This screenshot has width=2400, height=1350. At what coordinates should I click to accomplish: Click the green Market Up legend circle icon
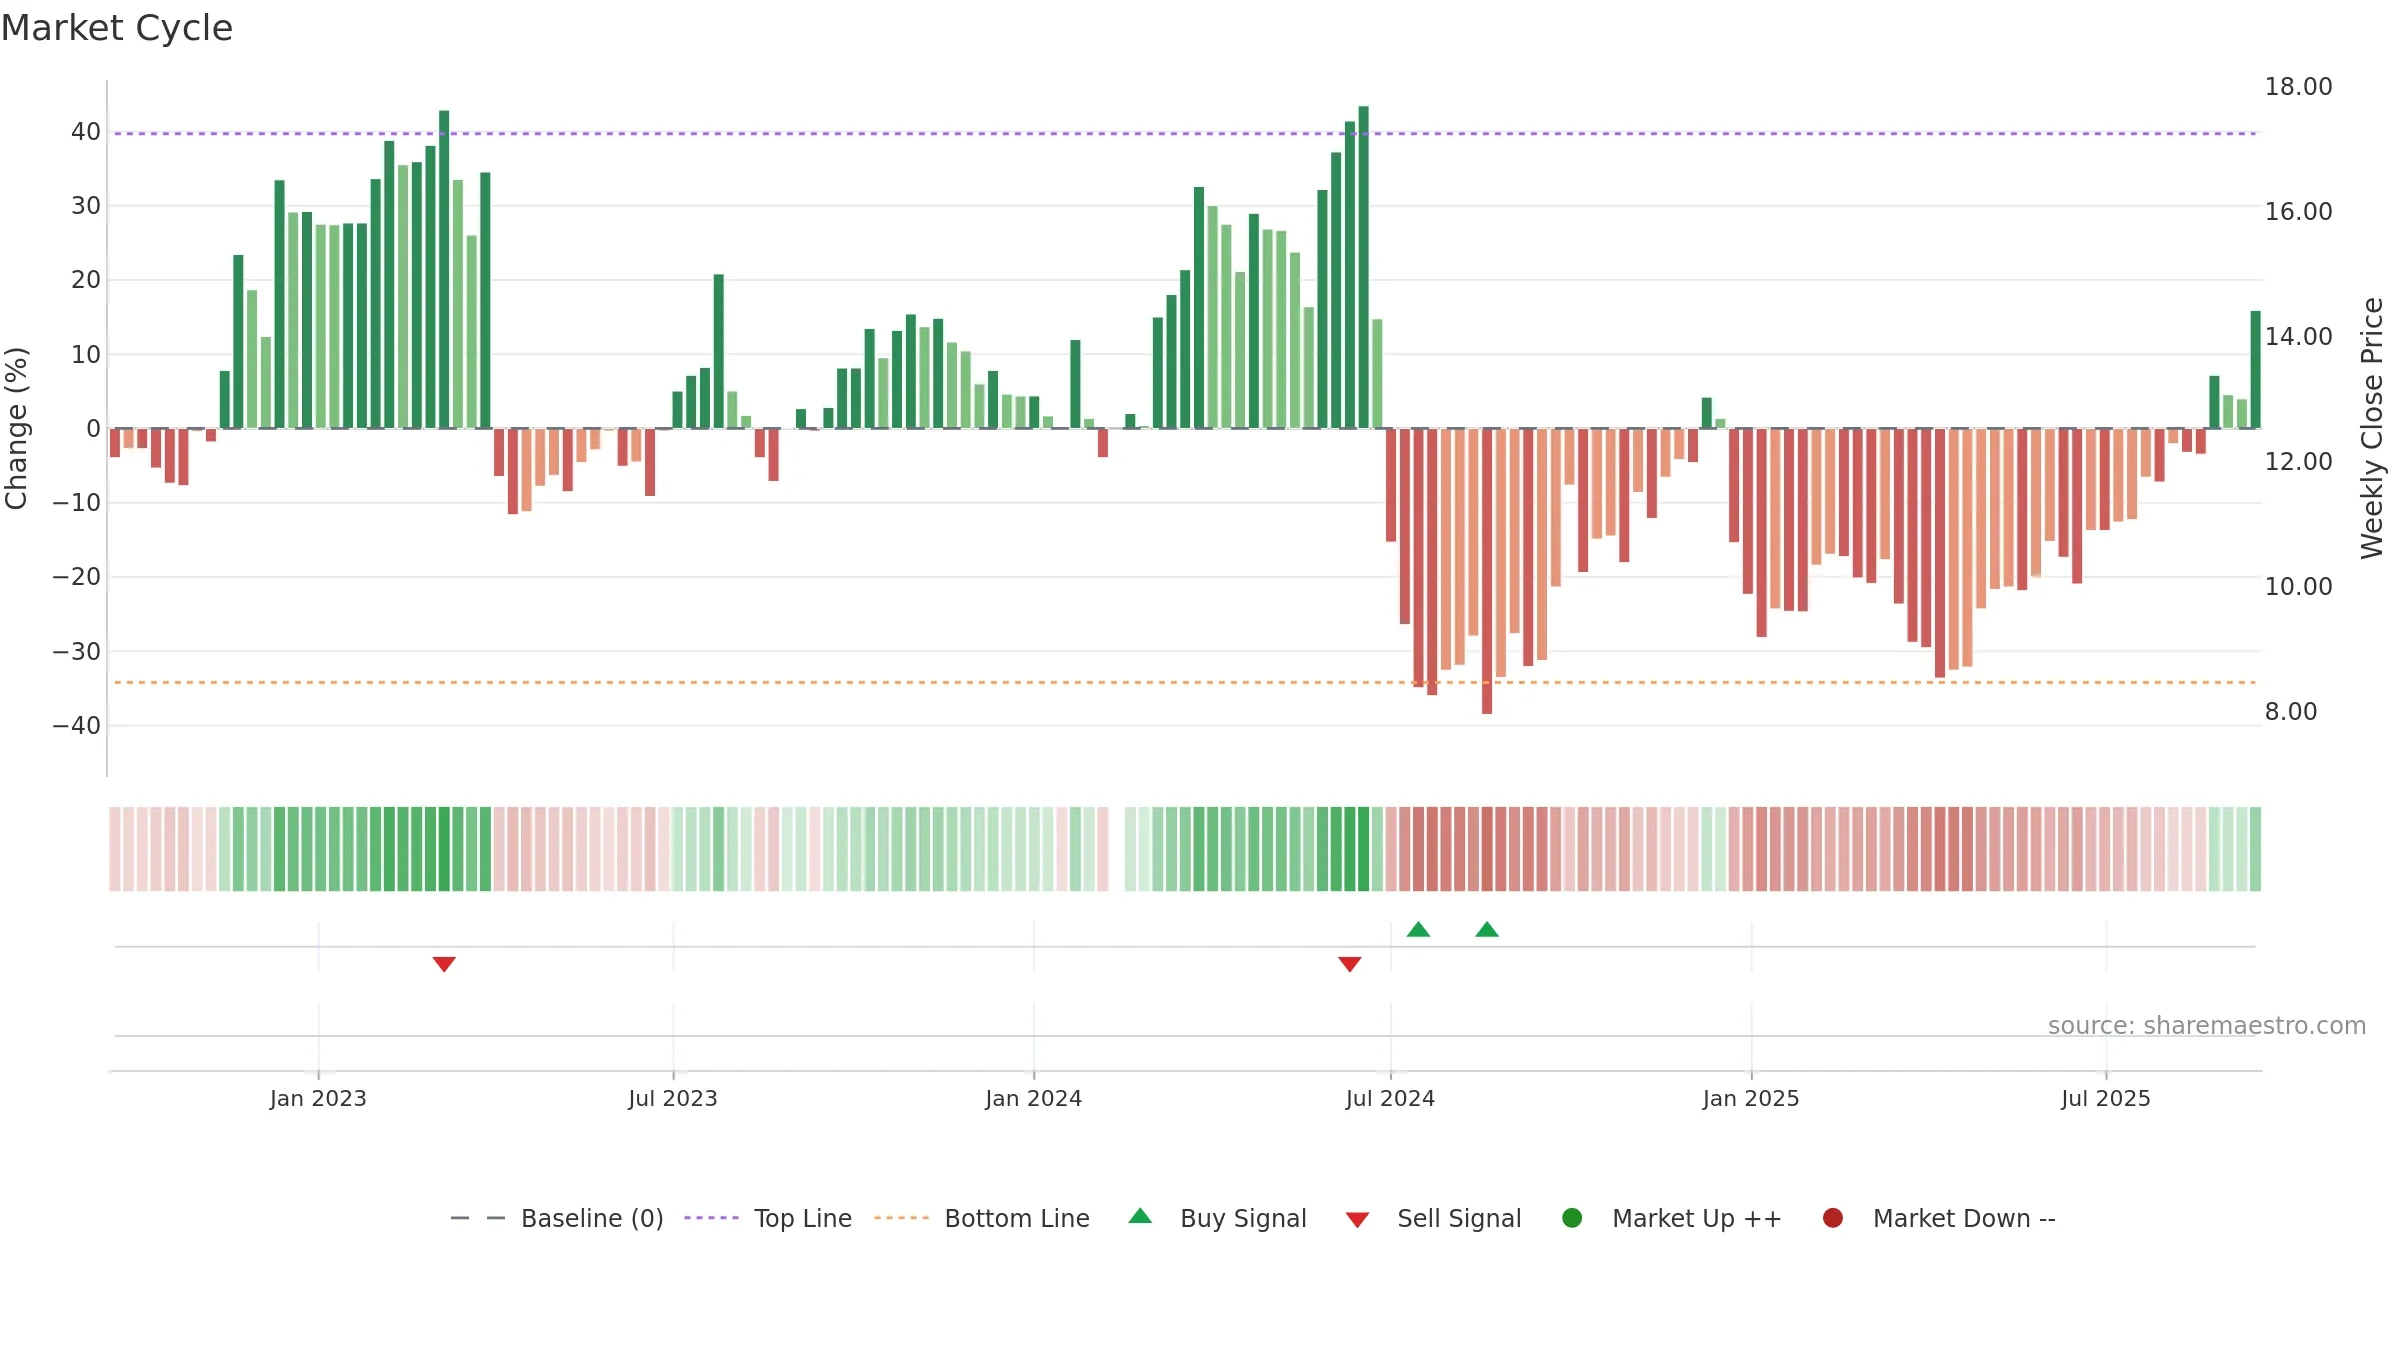tap(1572, 1218)
